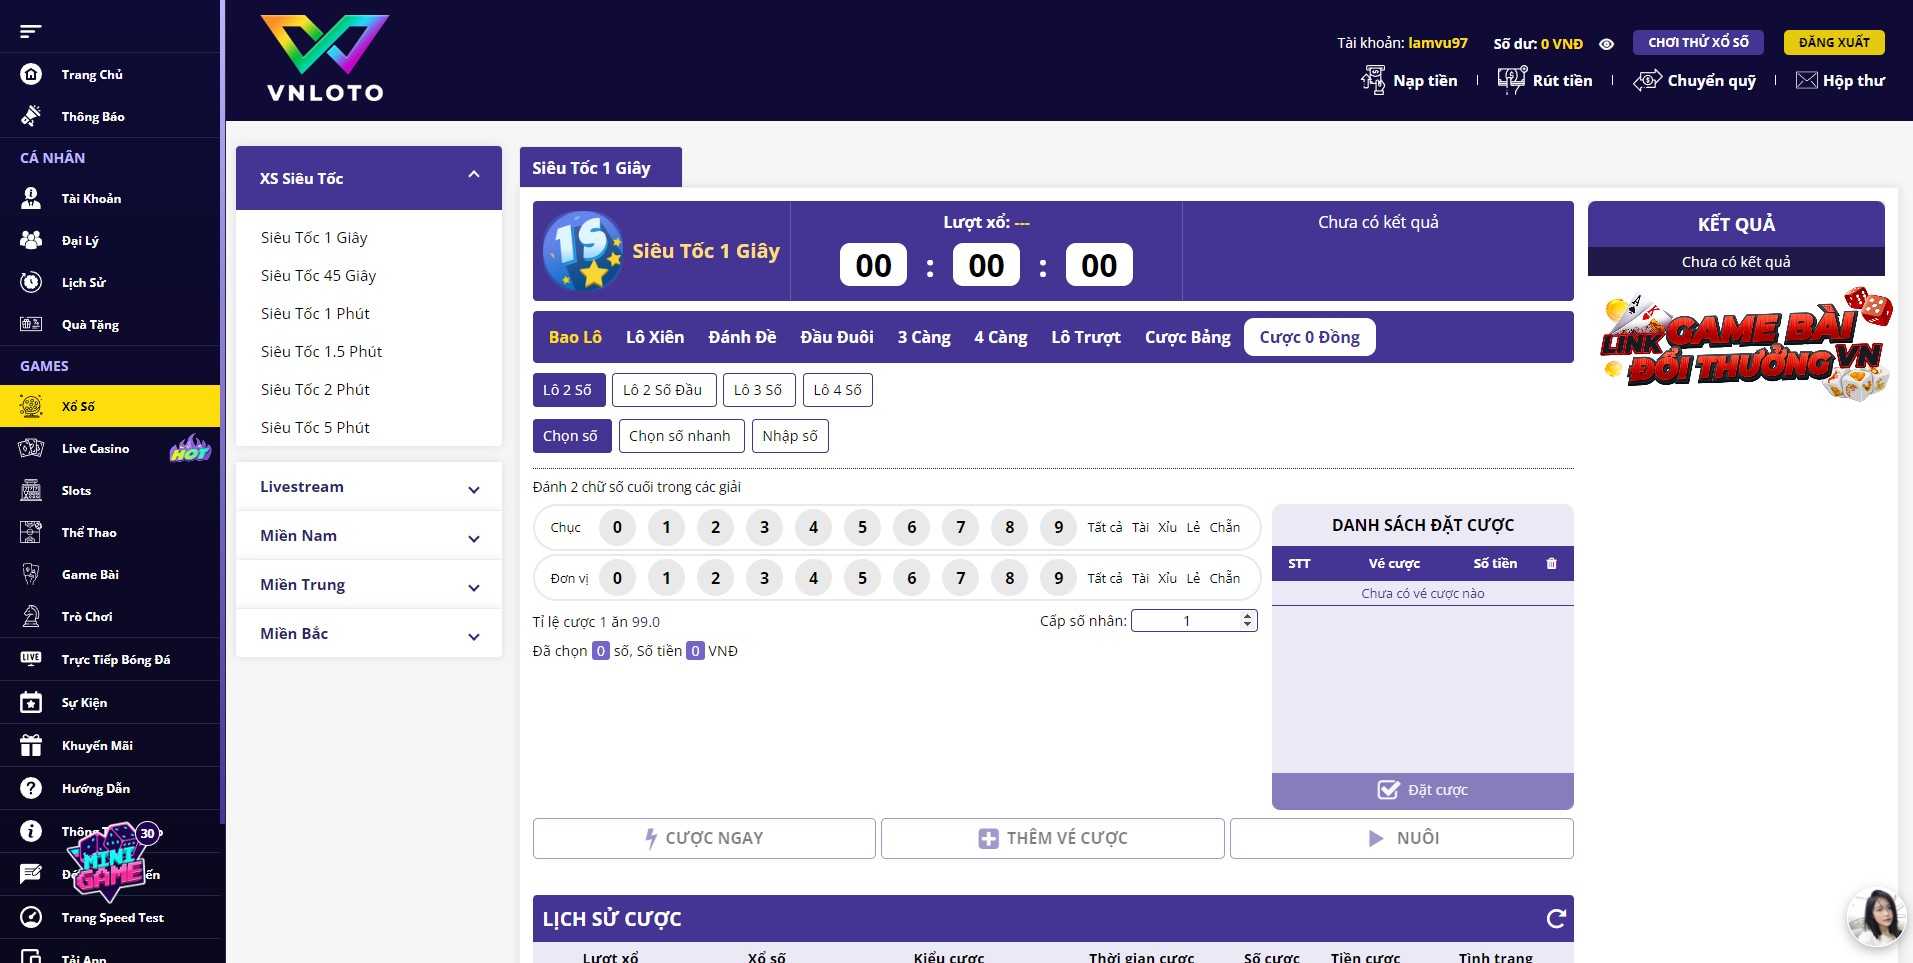Switch to 3 Càng tab
The width and height of the screenshot is (1913, 963).
coord(924,337)
